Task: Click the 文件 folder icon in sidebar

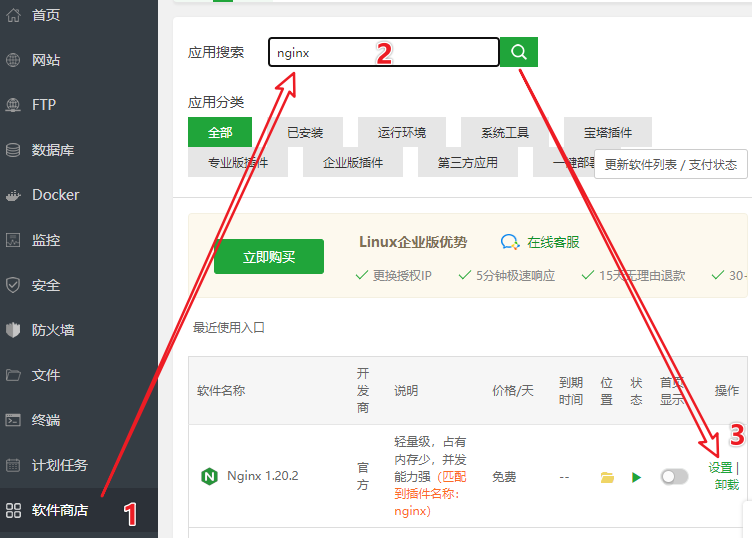Action: point(13,375)
